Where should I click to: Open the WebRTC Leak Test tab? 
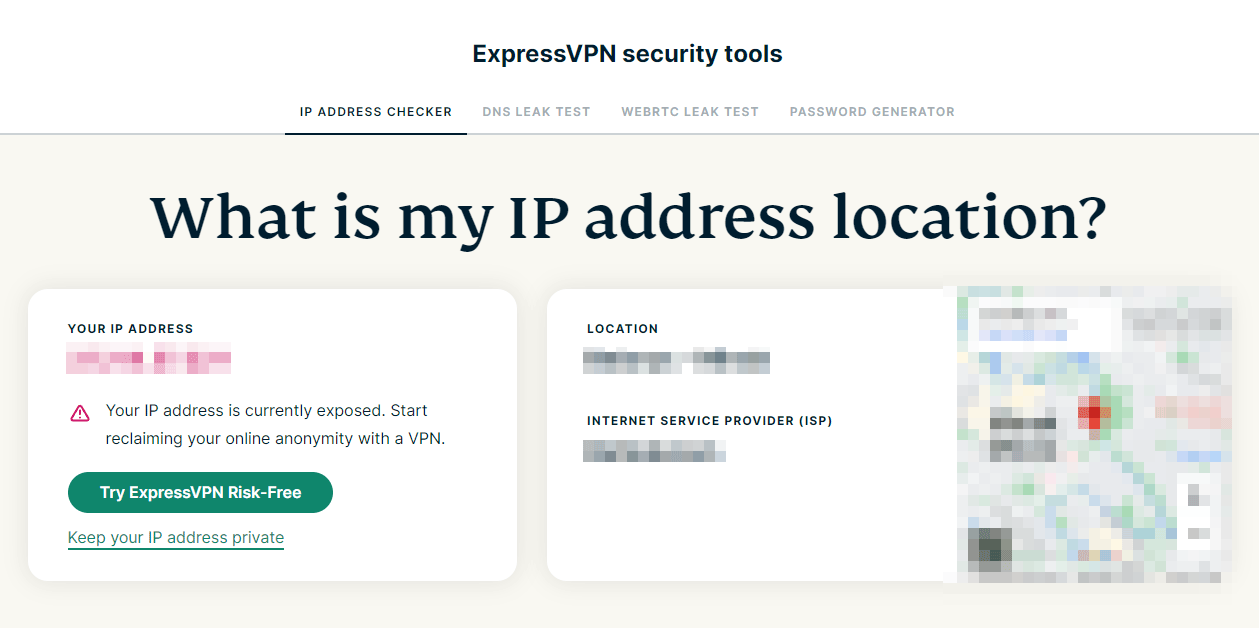[x=690, y=112]
